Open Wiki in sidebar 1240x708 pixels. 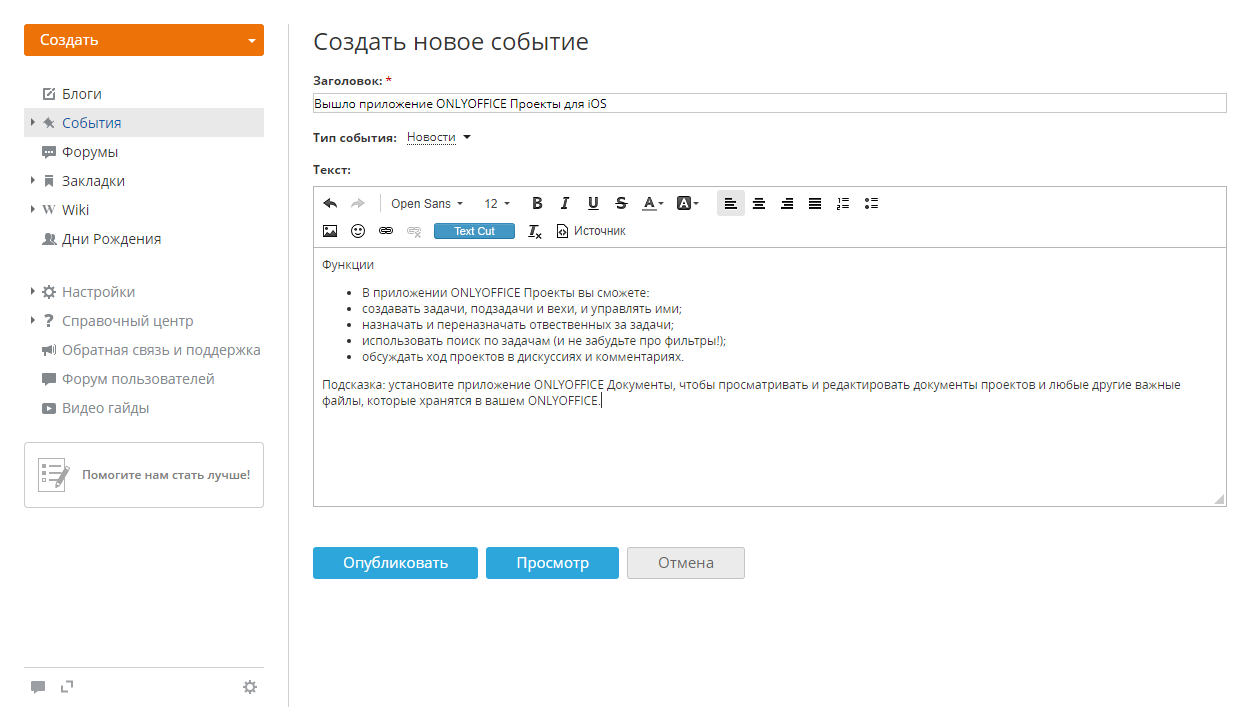point(75,210)
